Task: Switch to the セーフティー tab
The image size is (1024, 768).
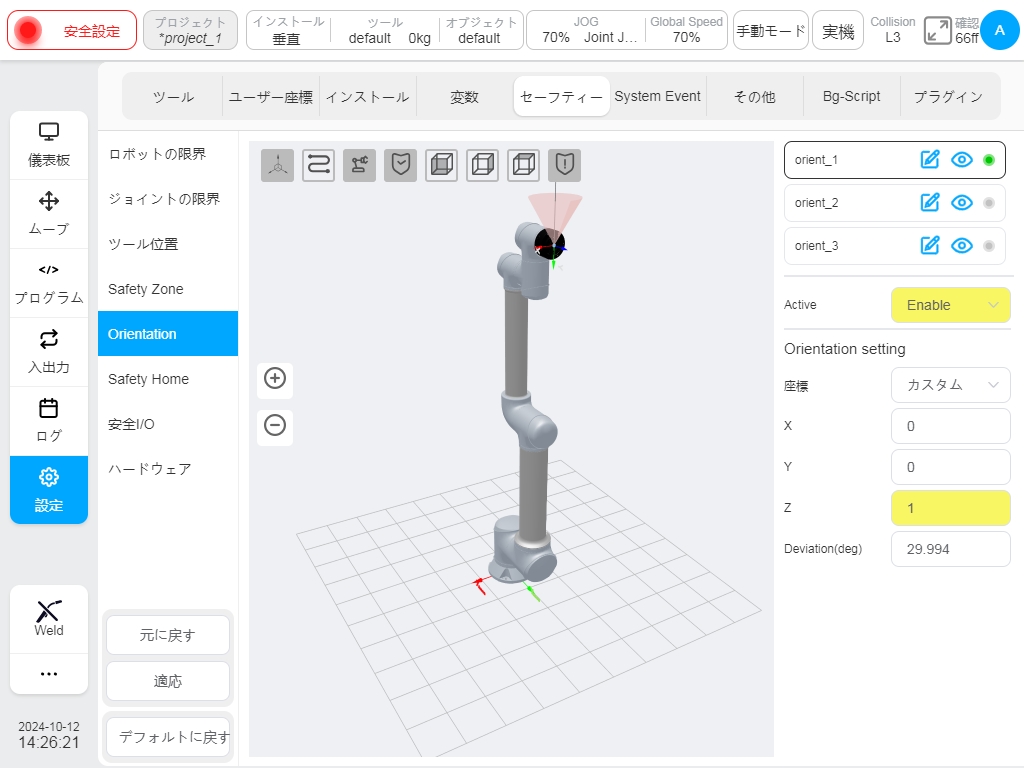Action: pos(562,97)
